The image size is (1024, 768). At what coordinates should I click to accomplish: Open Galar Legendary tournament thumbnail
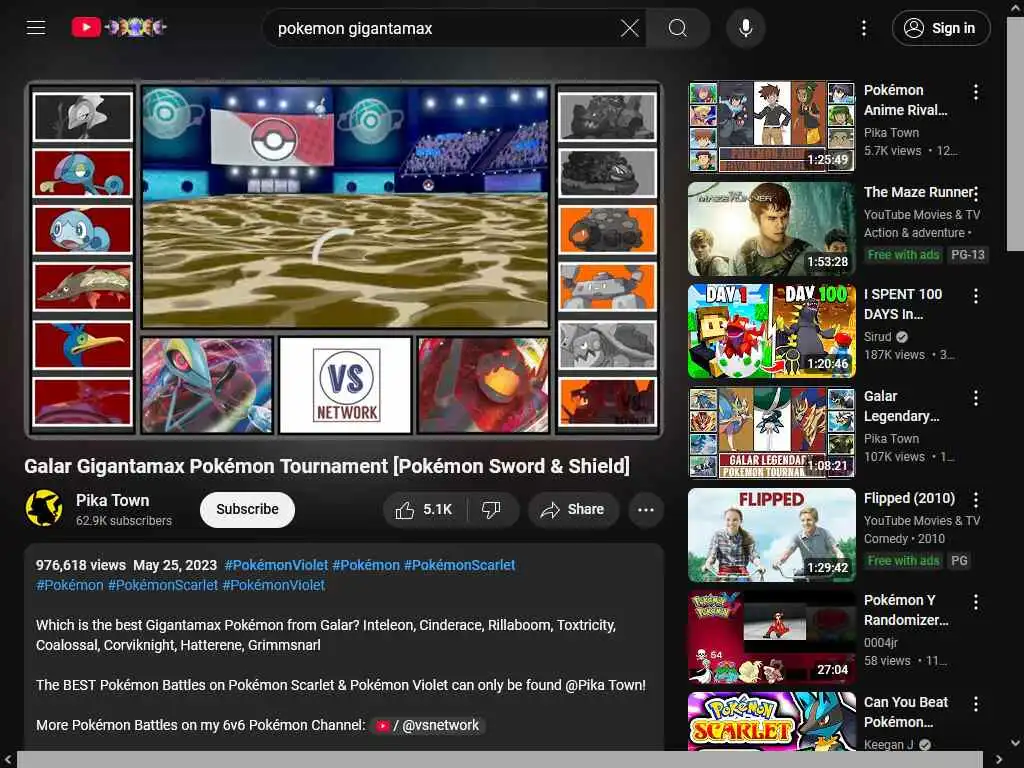pyautogui.click(x=771, y=432)
